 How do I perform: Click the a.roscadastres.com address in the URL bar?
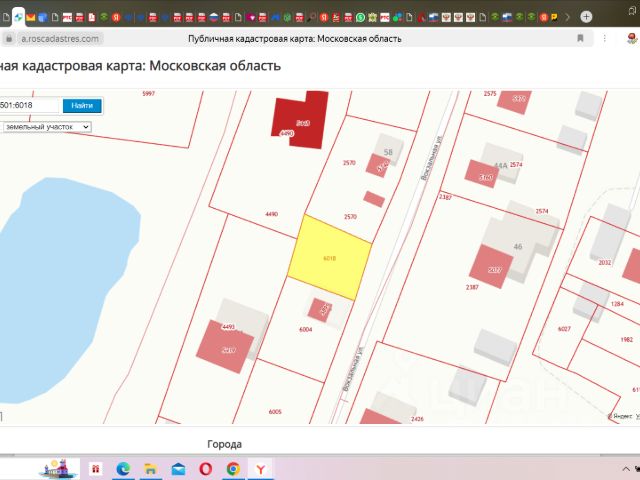click(x=60, y=38)
